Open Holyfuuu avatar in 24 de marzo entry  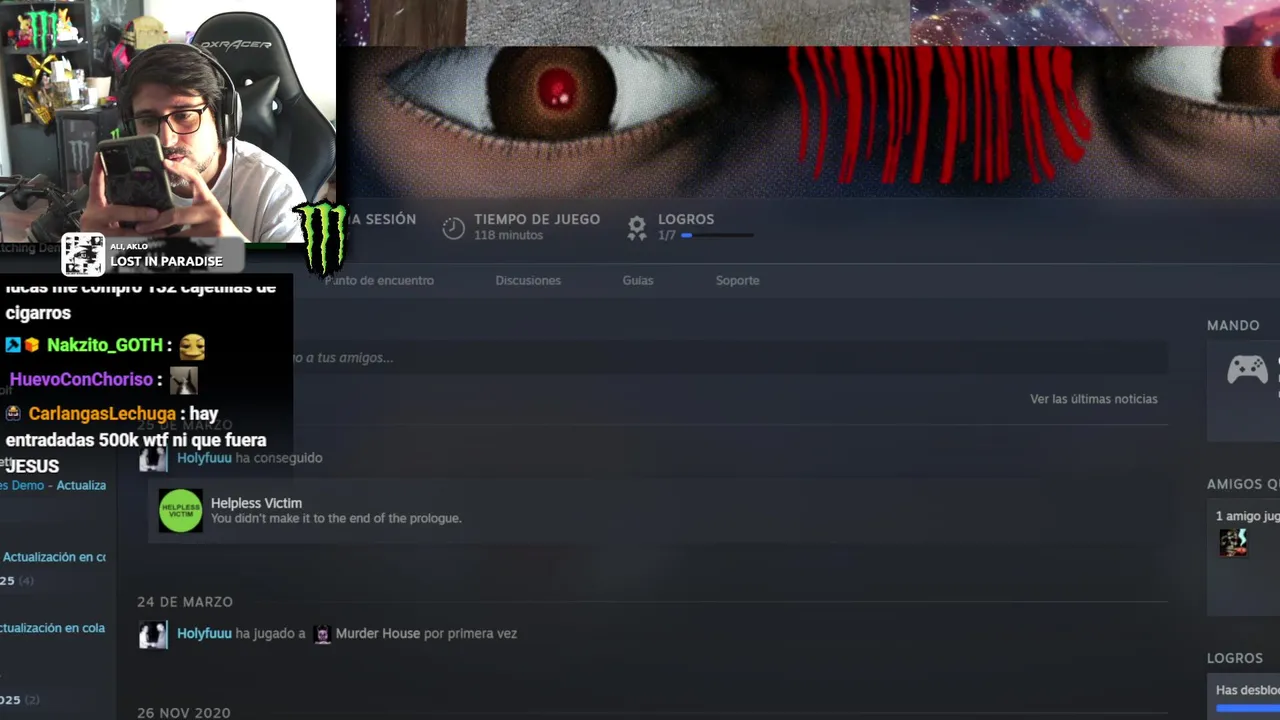tap(153, 634)
